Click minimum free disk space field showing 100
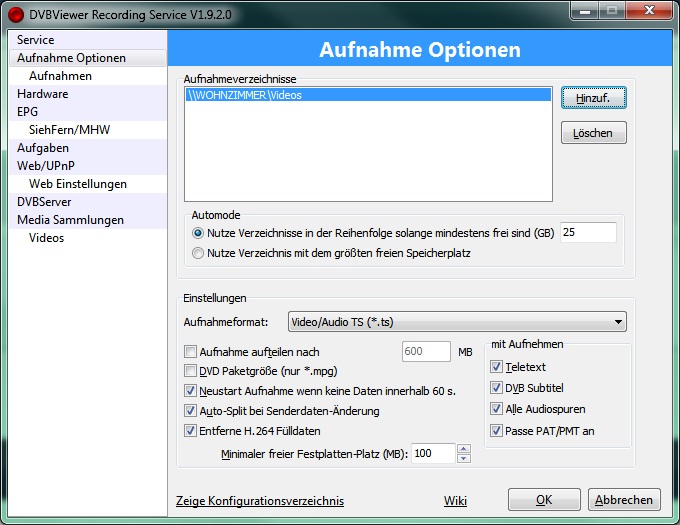This screenshot has height=525, width=680. coord(433,453)
